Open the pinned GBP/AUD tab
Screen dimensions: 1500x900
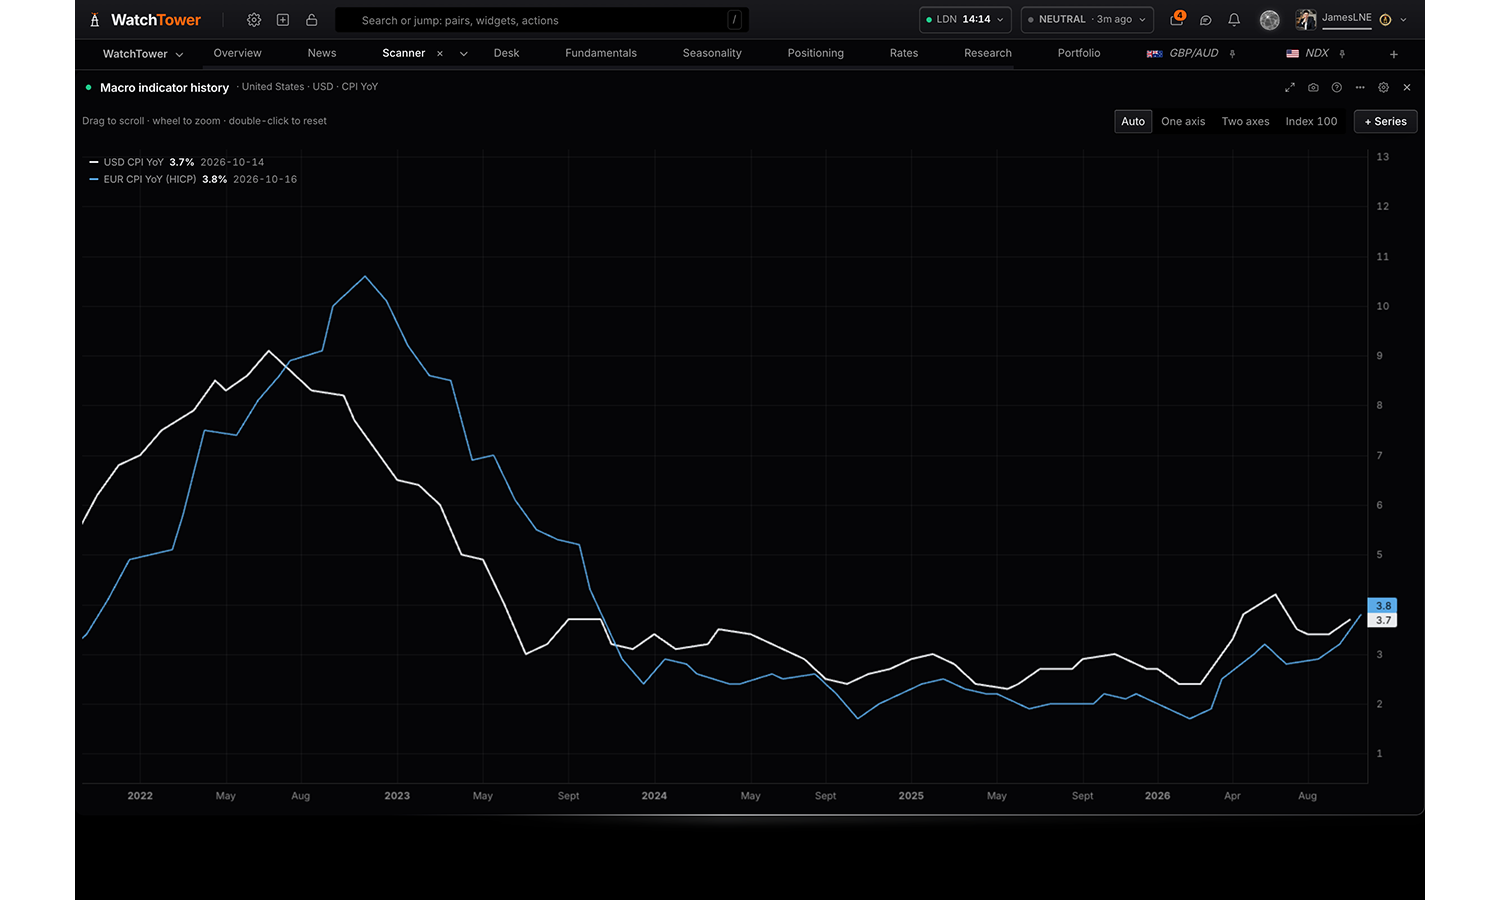click(1183, 53)
